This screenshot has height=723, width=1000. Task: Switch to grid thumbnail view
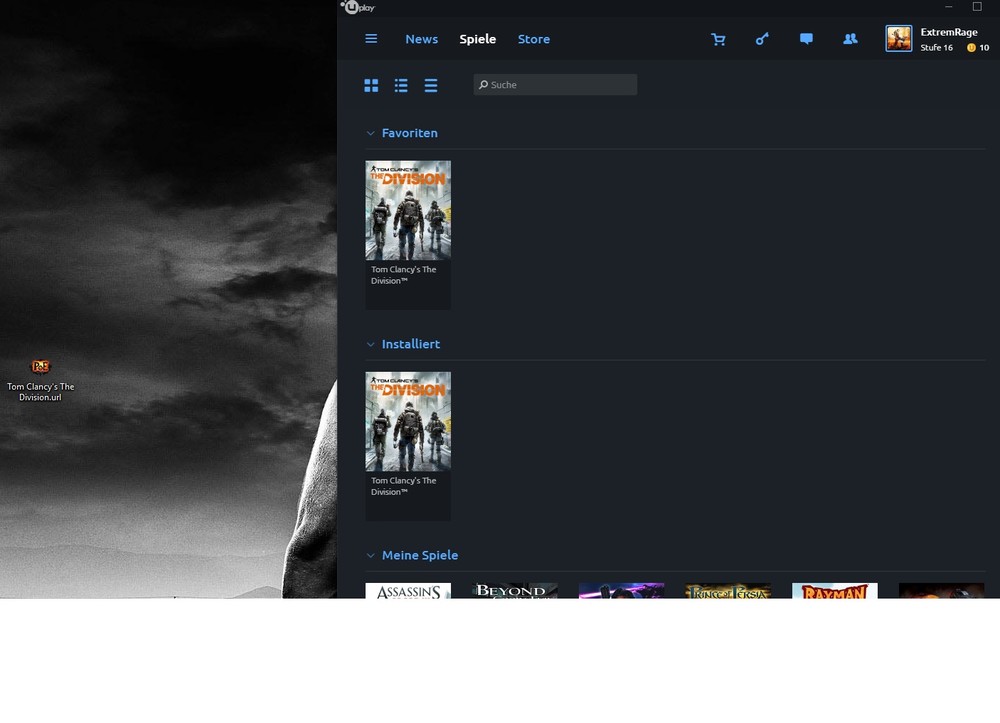point(371,86)
